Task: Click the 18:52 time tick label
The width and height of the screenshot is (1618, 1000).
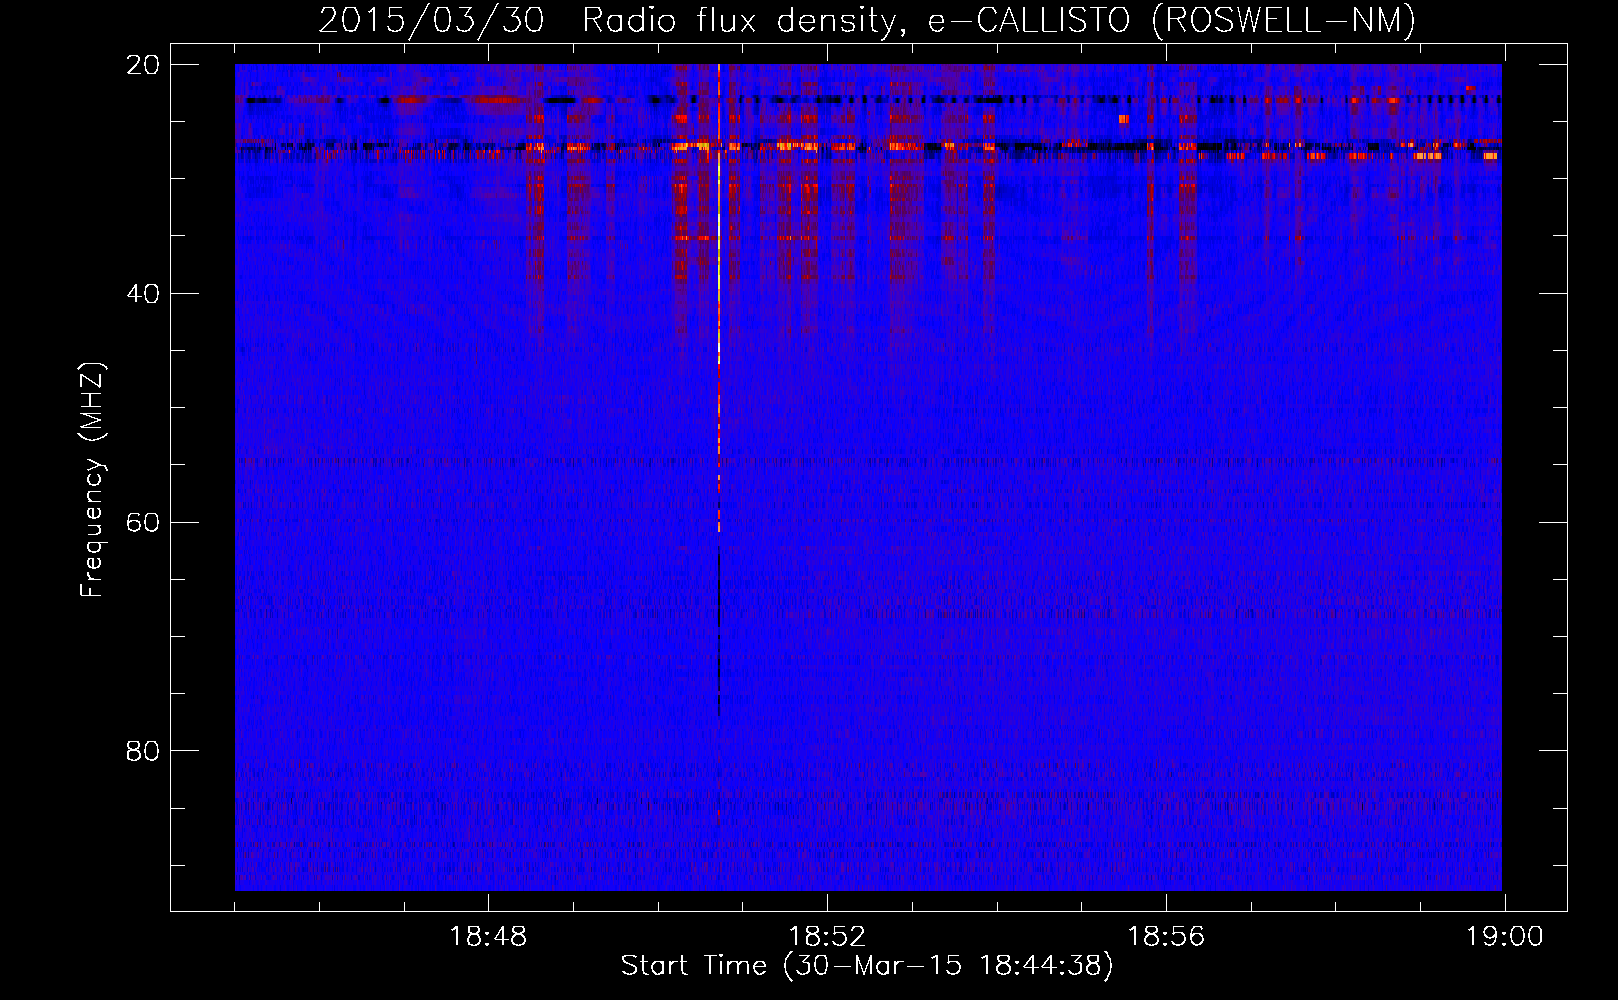Action: [827, 937]
